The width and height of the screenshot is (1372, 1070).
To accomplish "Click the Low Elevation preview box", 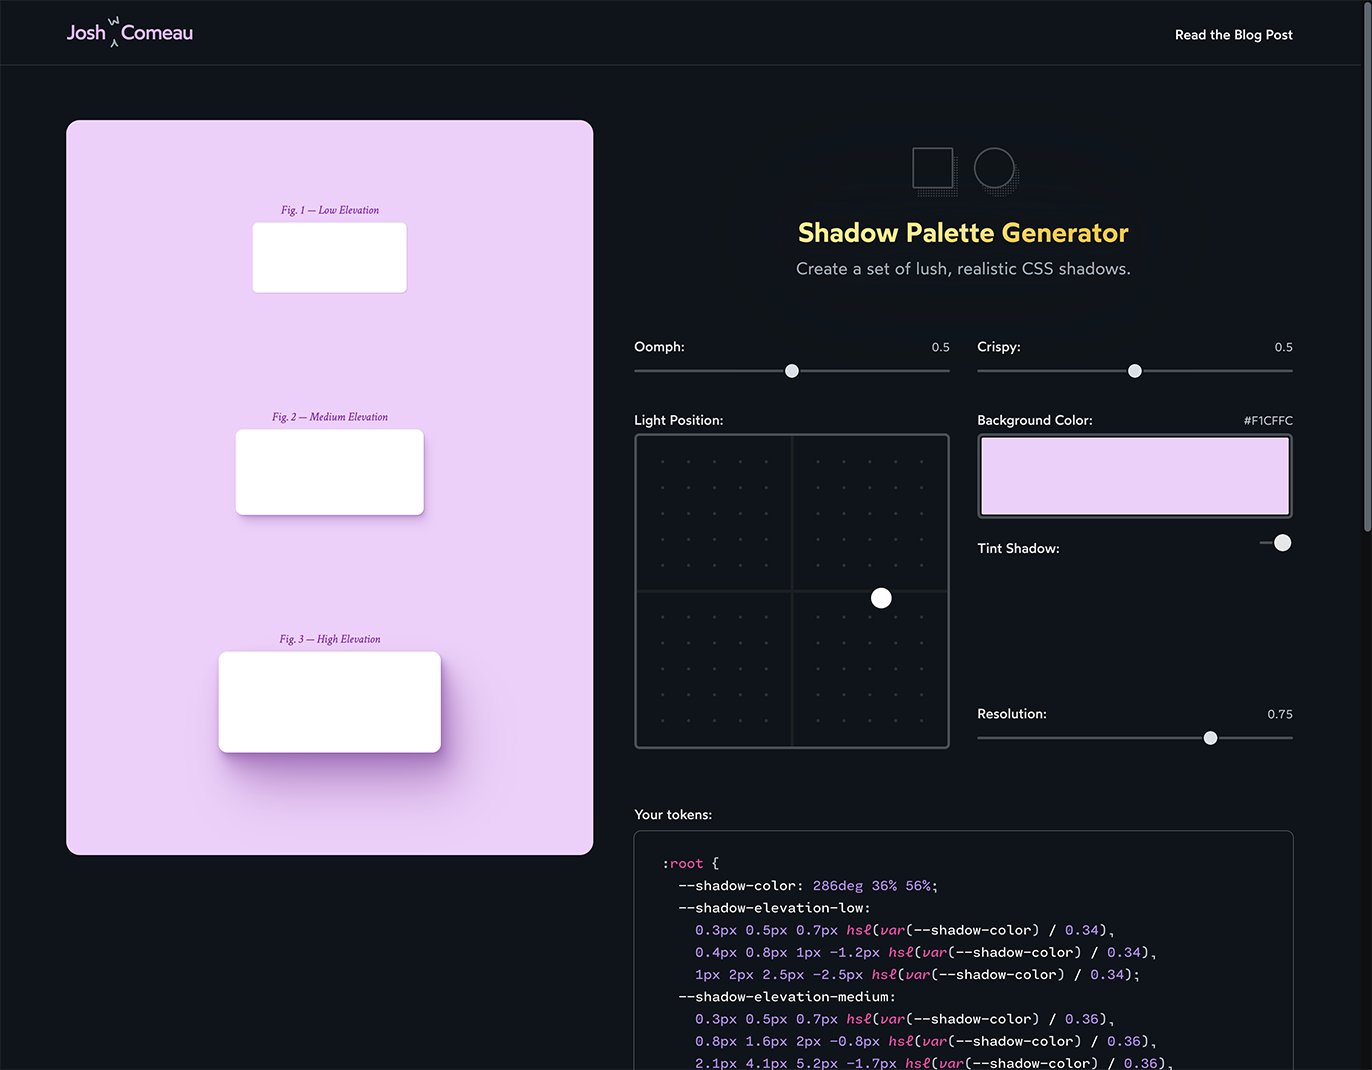I will 329,258.
